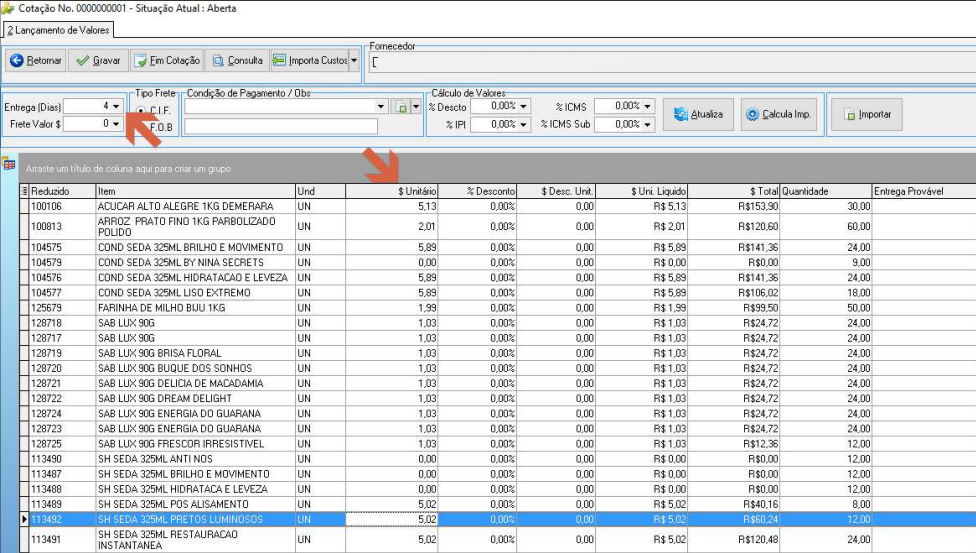Open the % IPI dropdown

pyautogui.click(x=523, y=125)
